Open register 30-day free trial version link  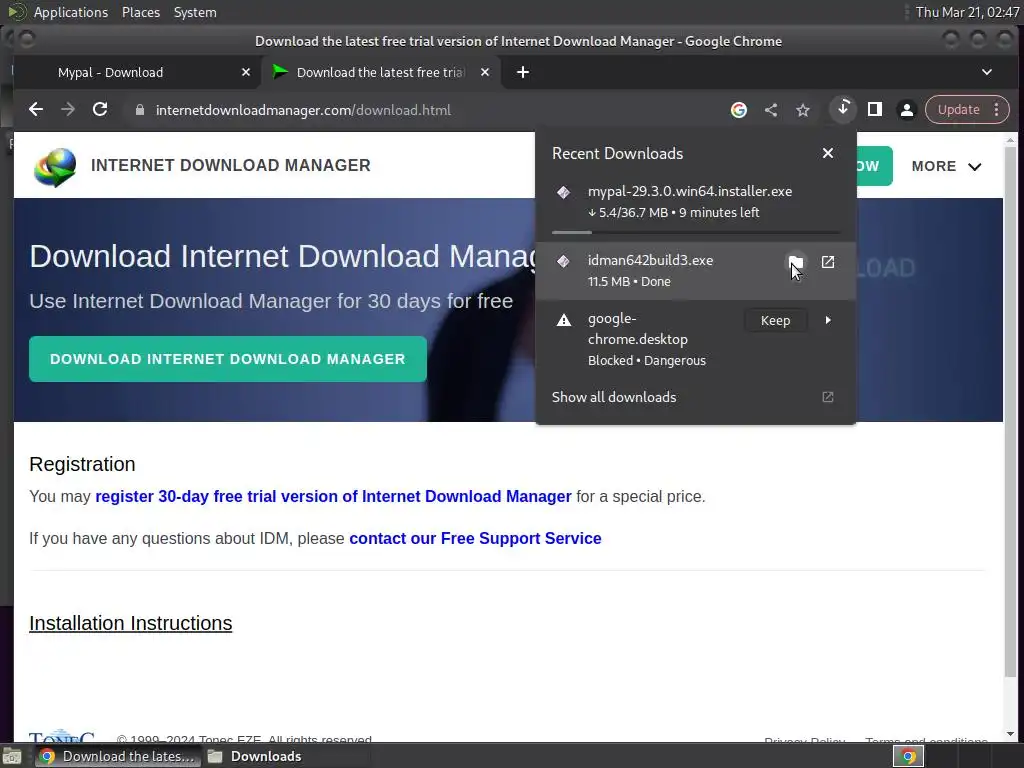333,496
